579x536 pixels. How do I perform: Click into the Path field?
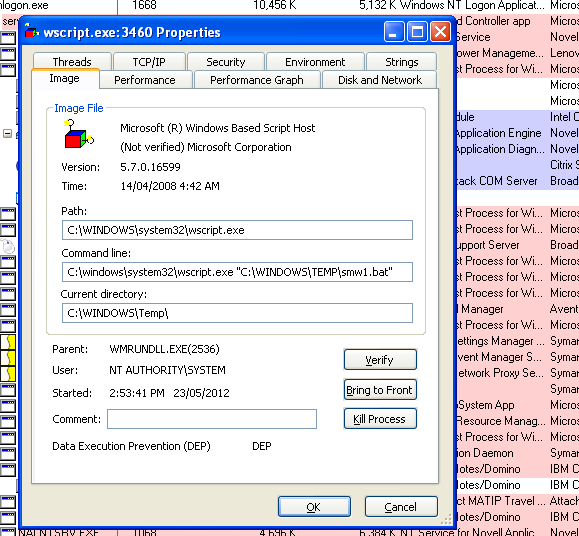tap(237, 230)
